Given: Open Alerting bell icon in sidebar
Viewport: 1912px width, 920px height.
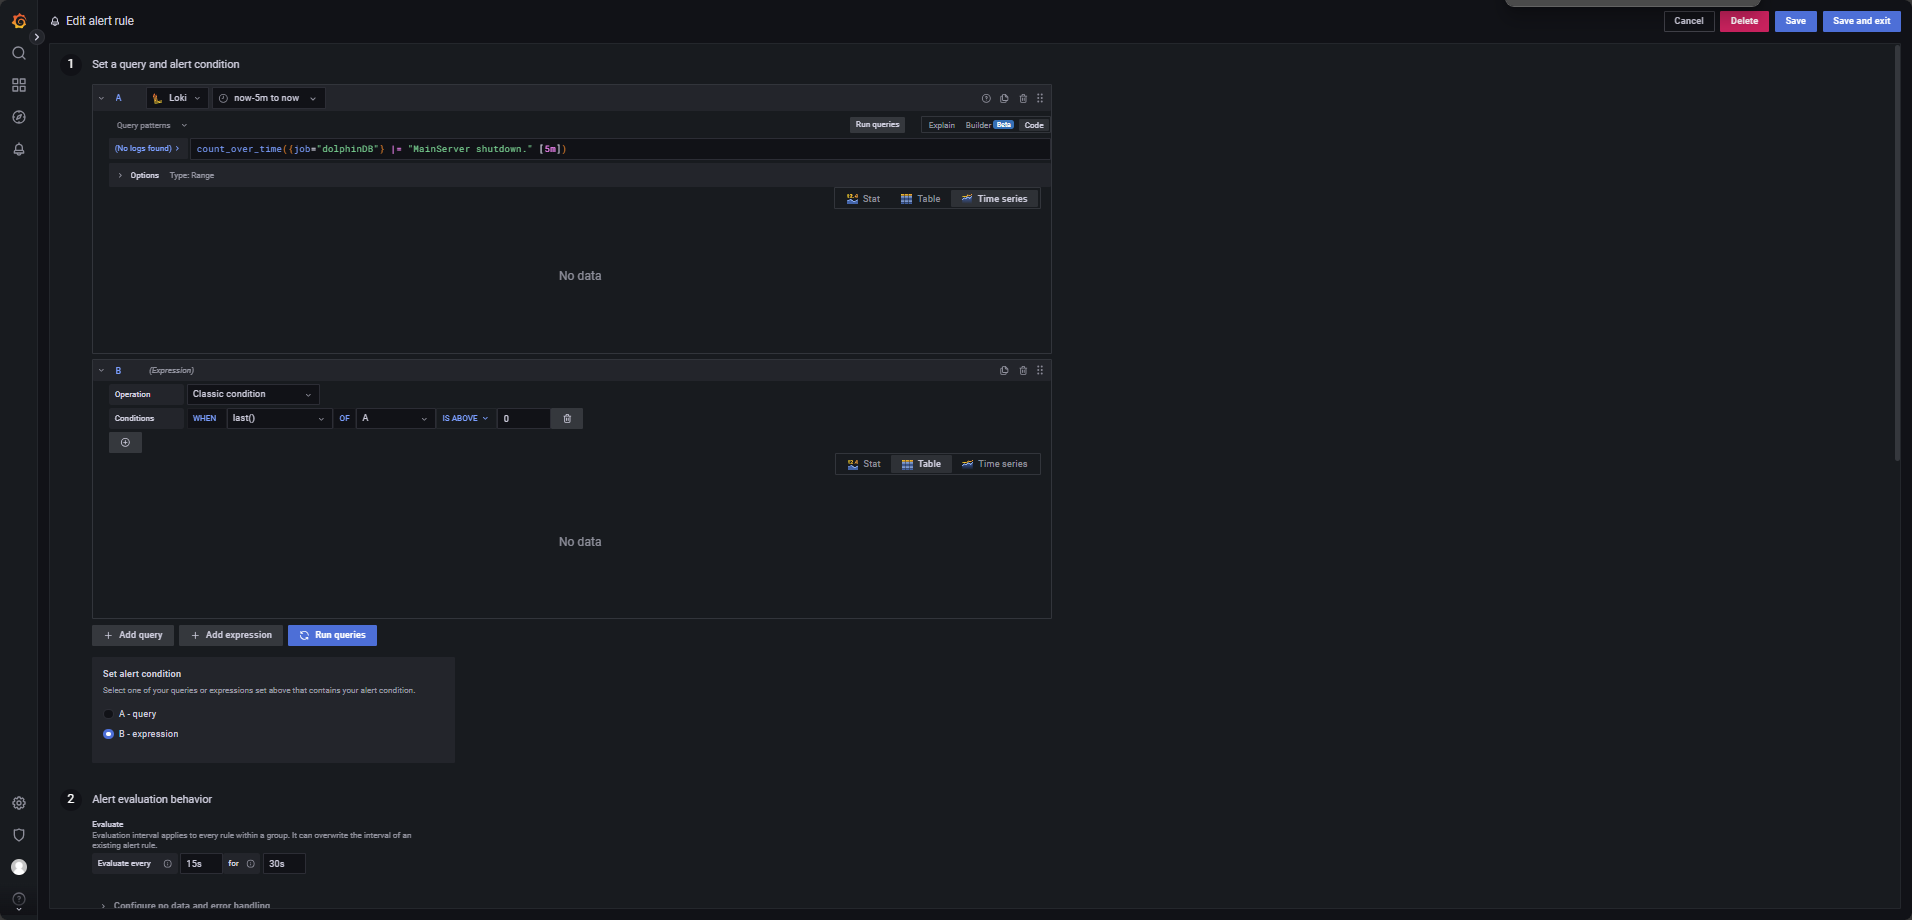Looking at the screenshot, I should 19,149.
